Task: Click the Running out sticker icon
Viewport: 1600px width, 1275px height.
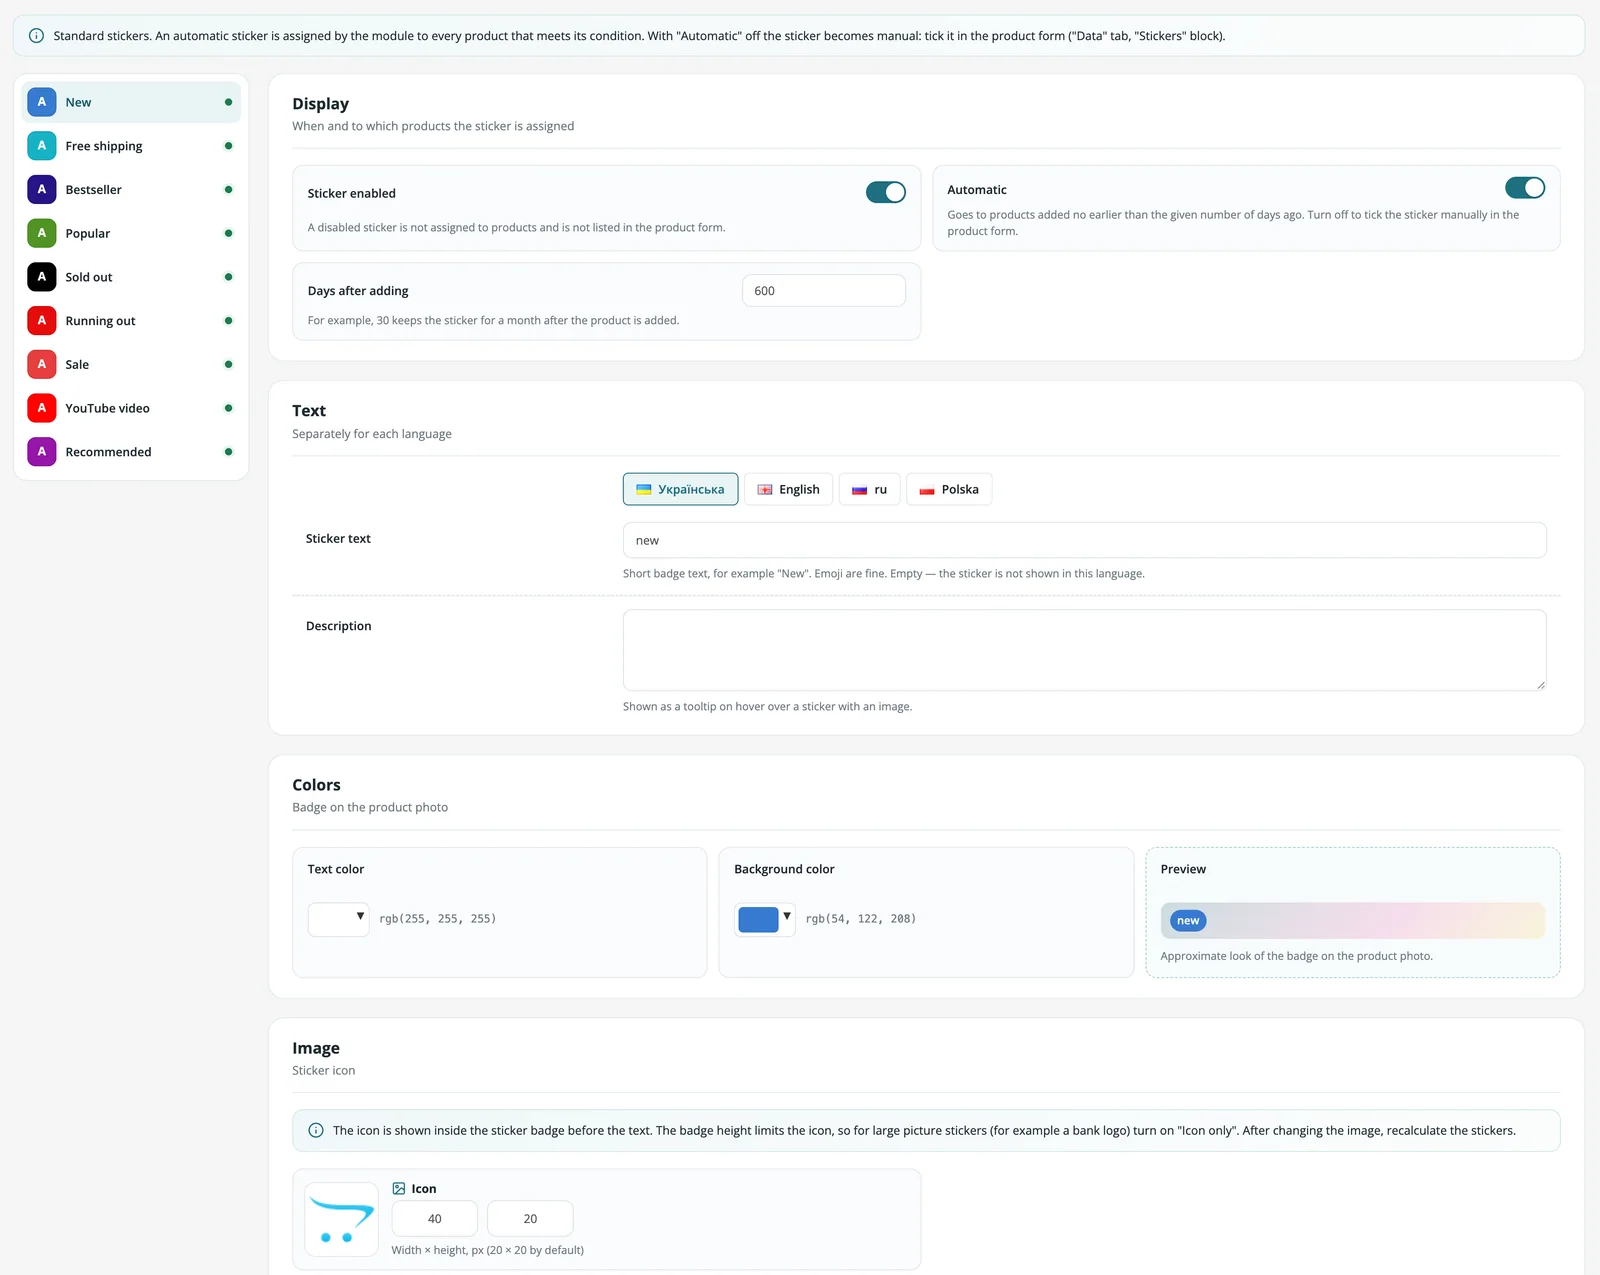Action: 41,320
